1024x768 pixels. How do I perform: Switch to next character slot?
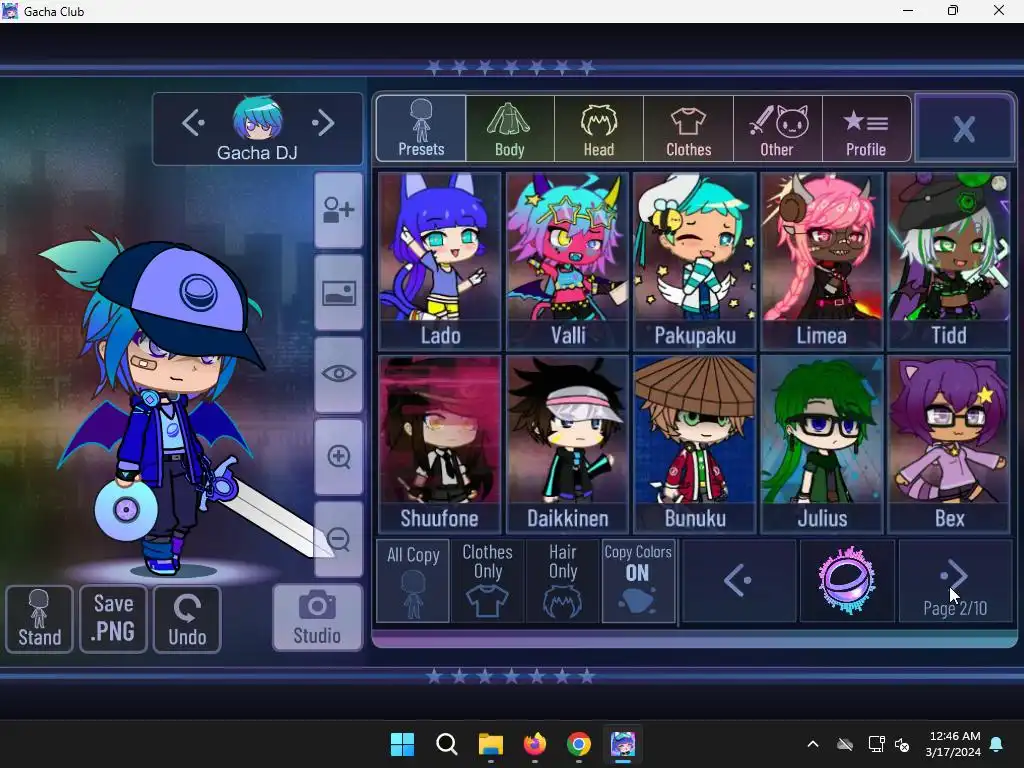(x=323, y=123)
